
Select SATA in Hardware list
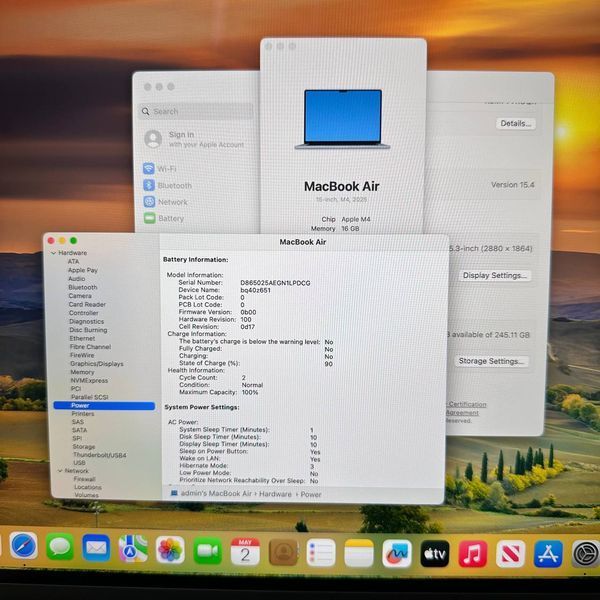pyautogui.click(x=79, y=430)
